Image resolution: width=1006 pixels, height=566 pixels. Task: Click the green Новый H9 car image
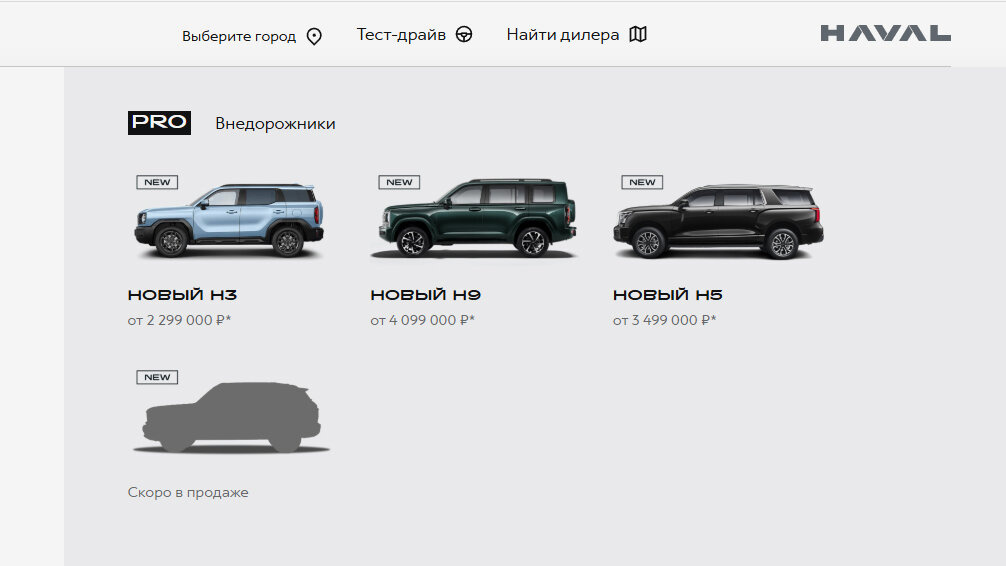point(473,218)
